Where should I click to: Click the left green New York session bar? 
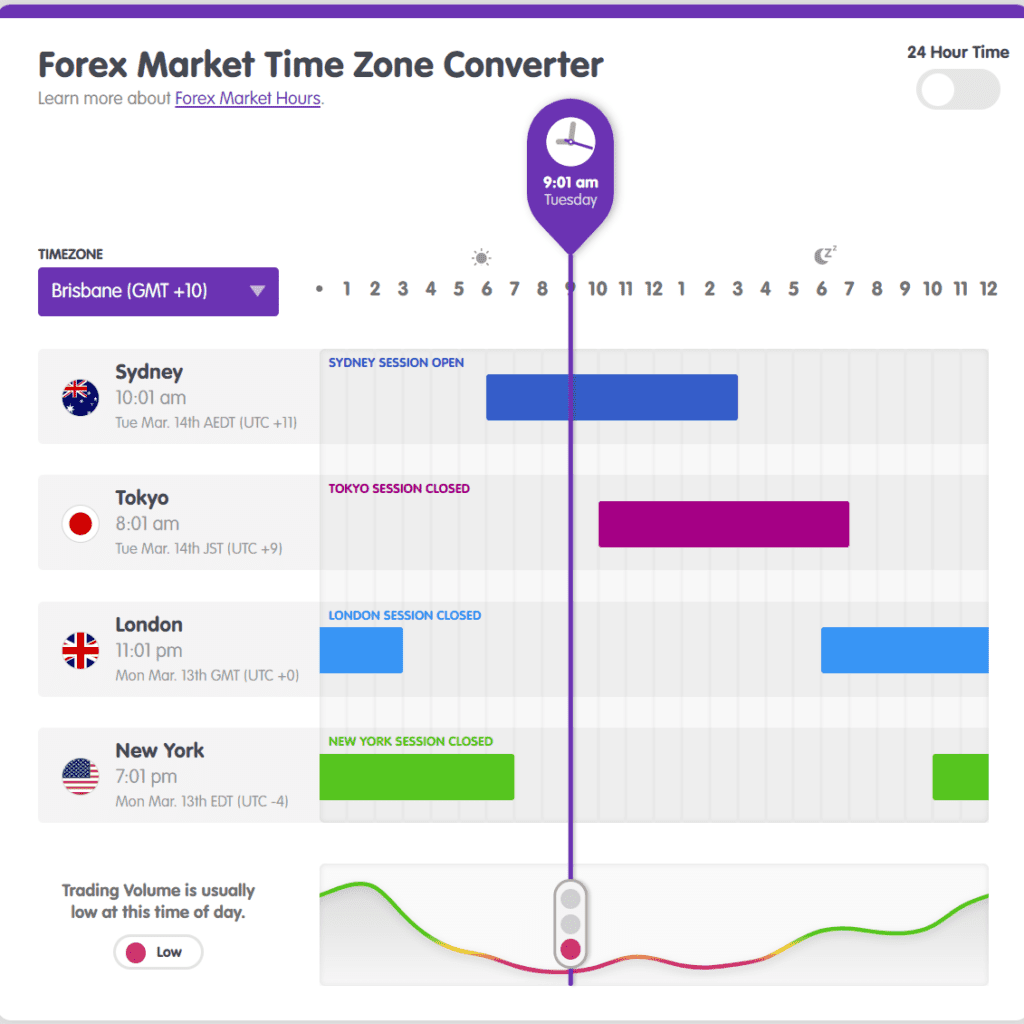[x=416, y=777]
